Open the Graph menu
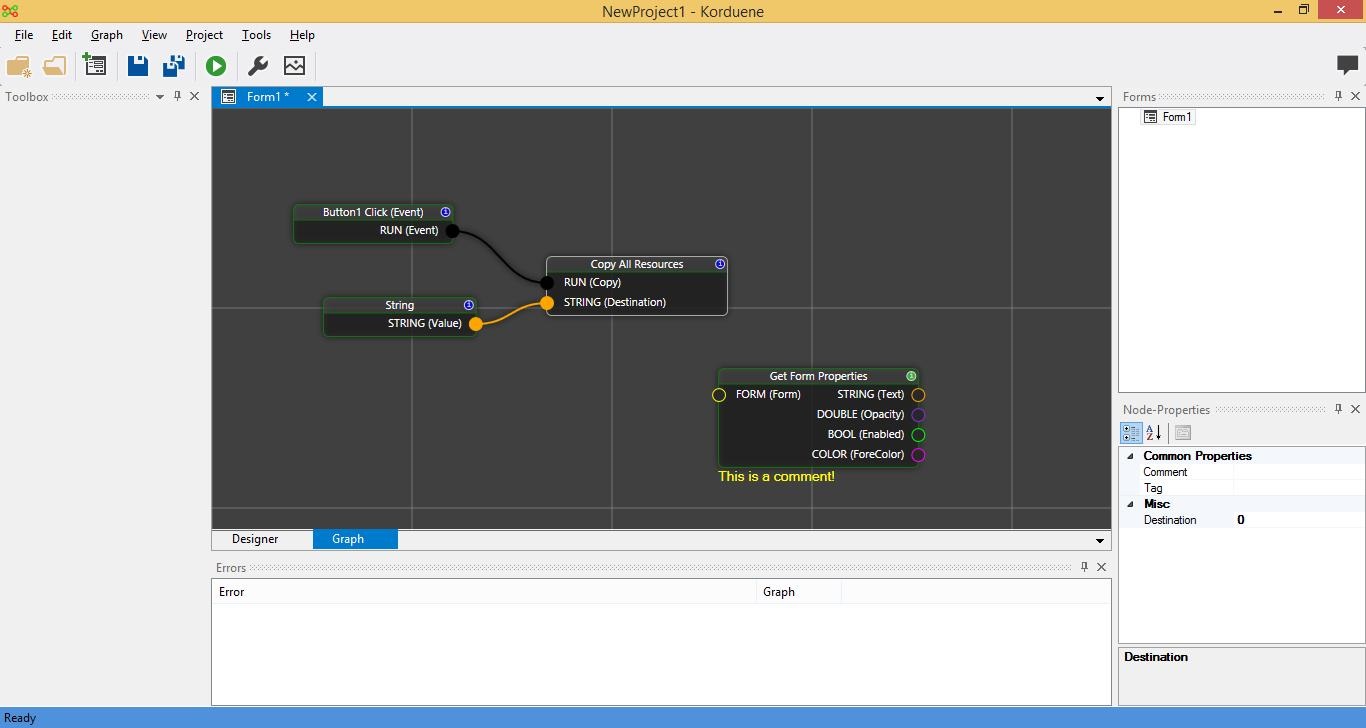Image resolution: width=1366 pixels, height=728 pixels. (x=106, y=35)
